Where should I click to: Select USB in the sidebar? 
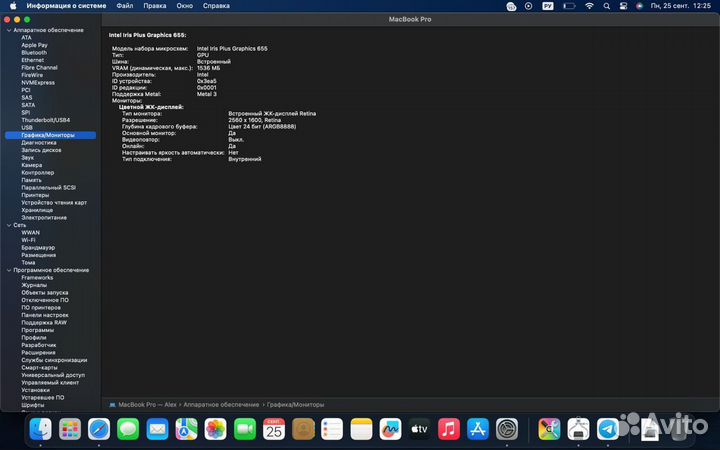coord(27,128)
